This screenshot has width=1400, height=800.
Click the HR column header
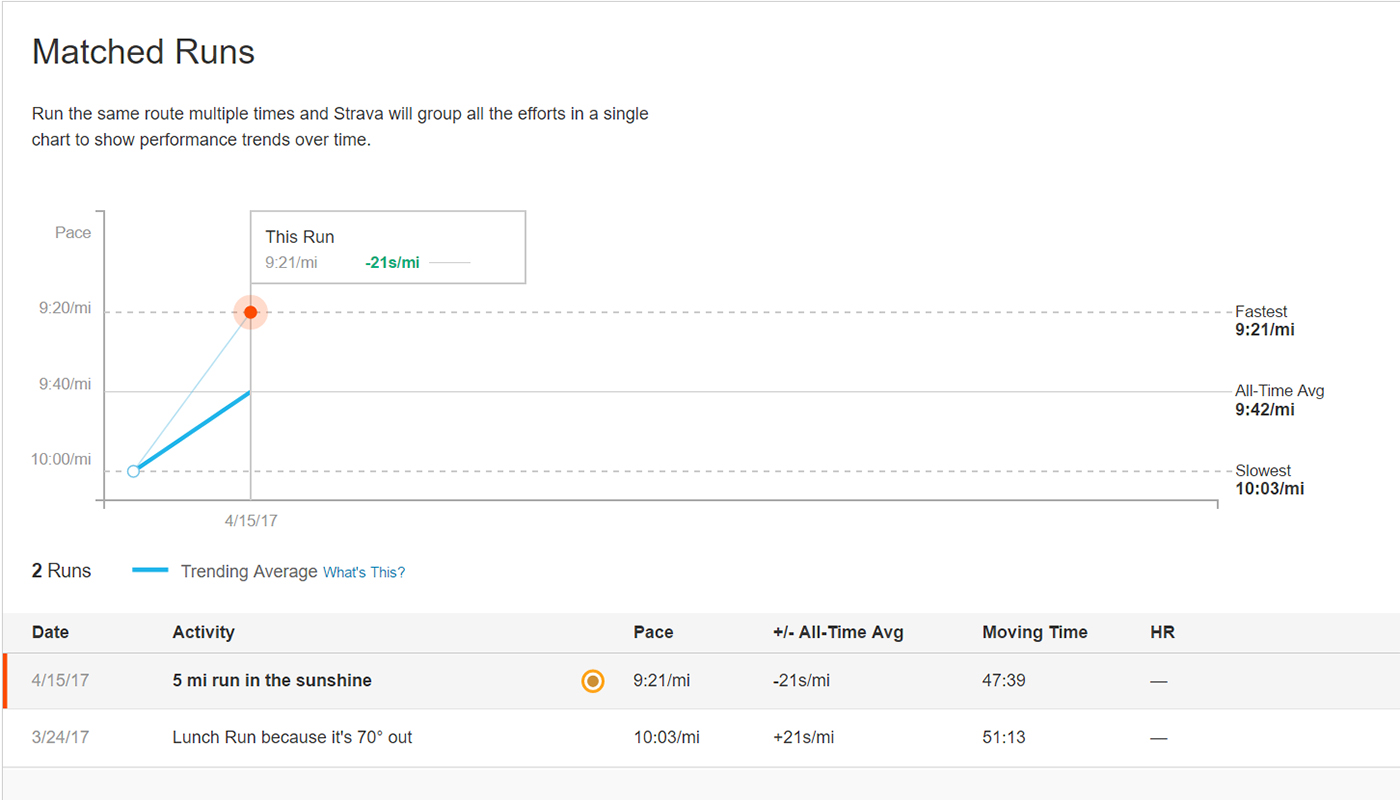coord(1162,632)
